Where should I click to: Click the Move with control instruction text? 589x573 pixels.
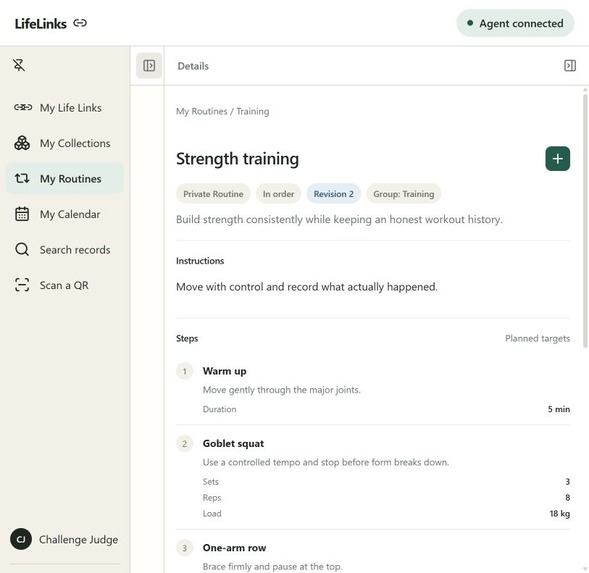(x=307, y=287)
